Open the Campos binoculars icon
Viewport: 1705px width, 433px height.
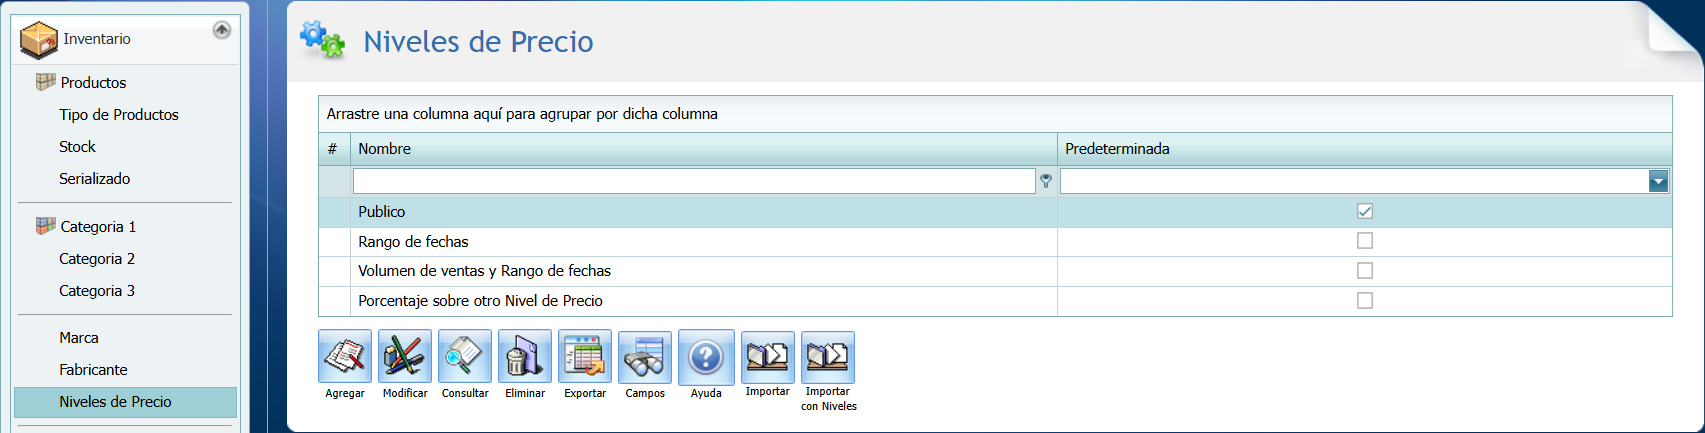pyautogui.click(x=645, y=357)
